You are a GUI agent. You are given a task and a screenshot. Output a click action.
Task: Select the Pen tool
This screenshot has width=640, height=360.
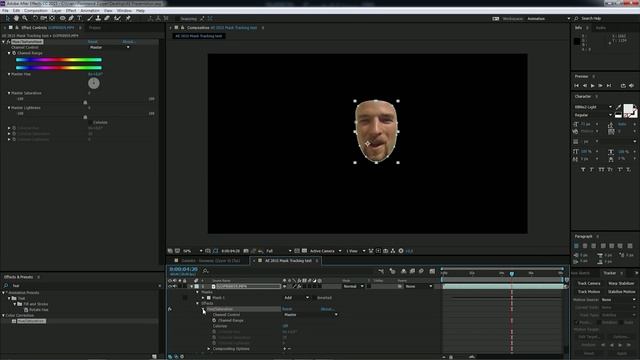tap(71, 18)
